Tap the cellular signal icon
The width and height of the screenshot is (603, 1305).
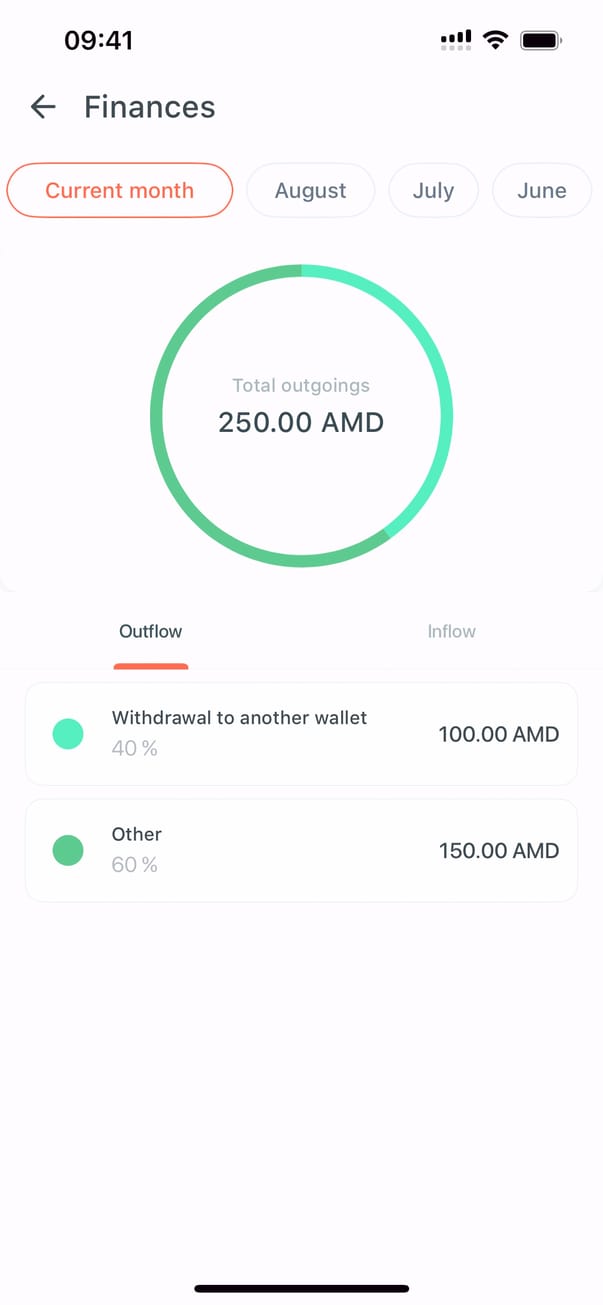(456, 40)
